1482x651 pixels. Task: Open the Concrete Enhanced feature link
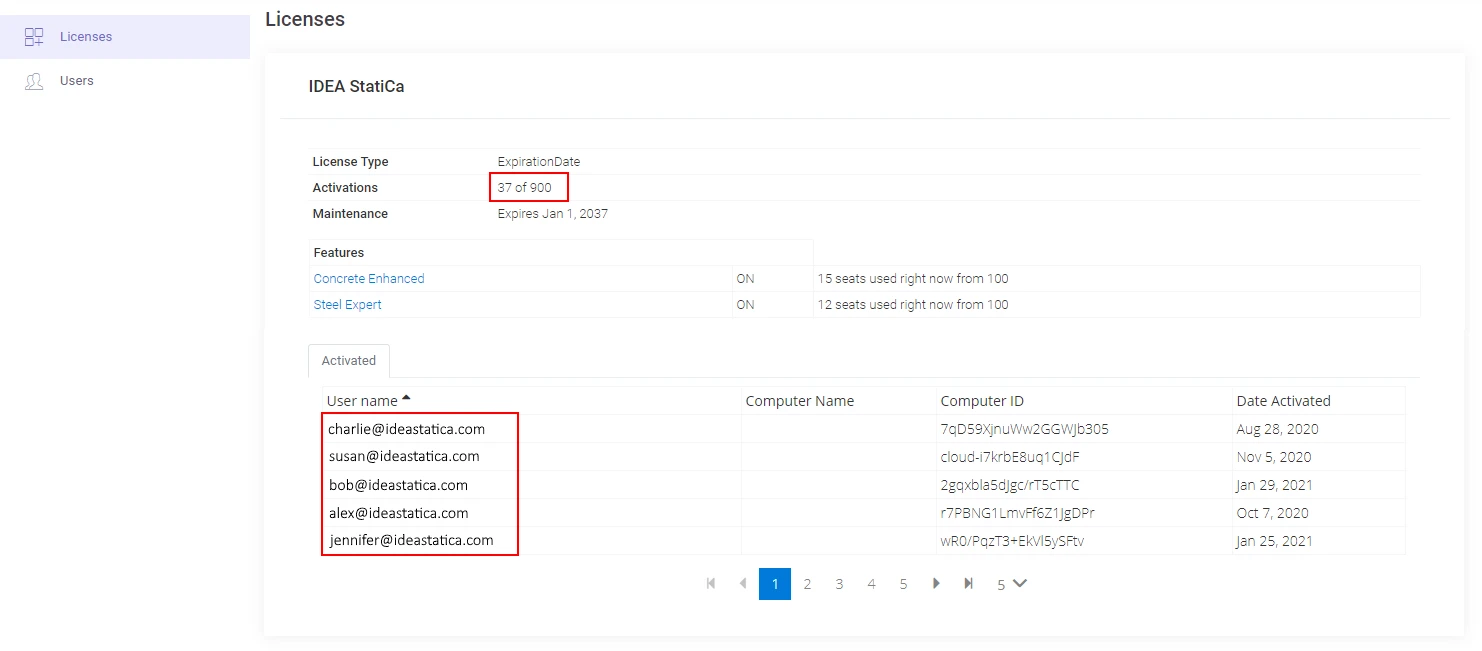369,279
